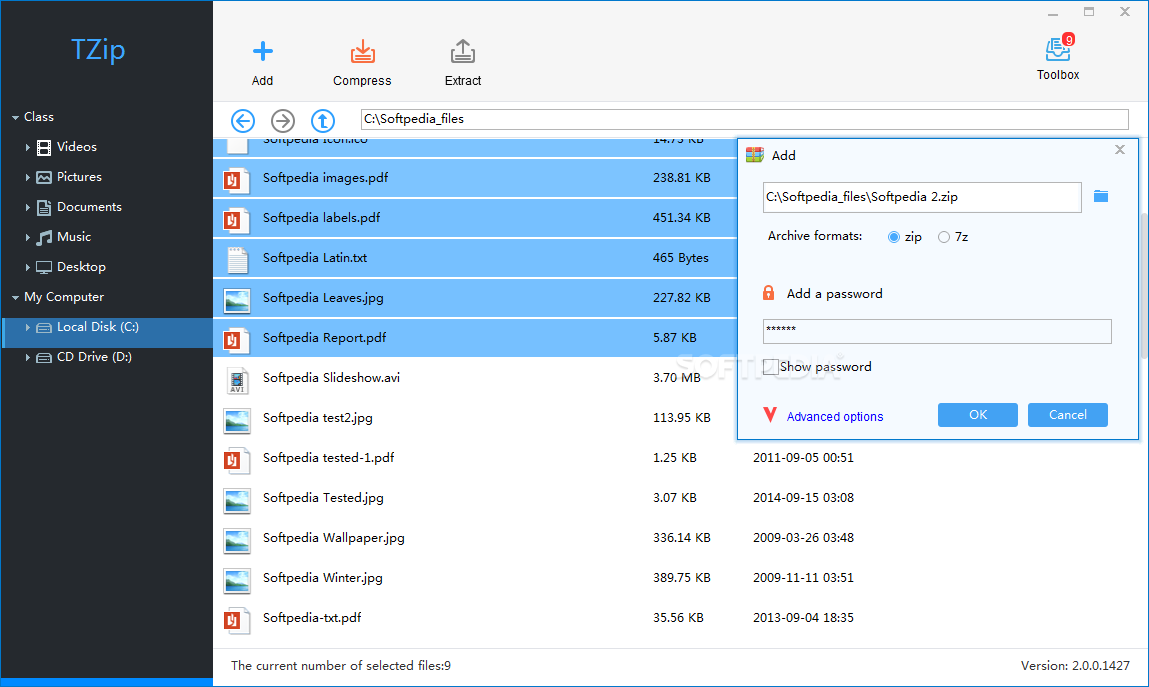Screen dimensions: 1149x687
Task: Expand the Pictures tree node
Action: pos(28,177)
